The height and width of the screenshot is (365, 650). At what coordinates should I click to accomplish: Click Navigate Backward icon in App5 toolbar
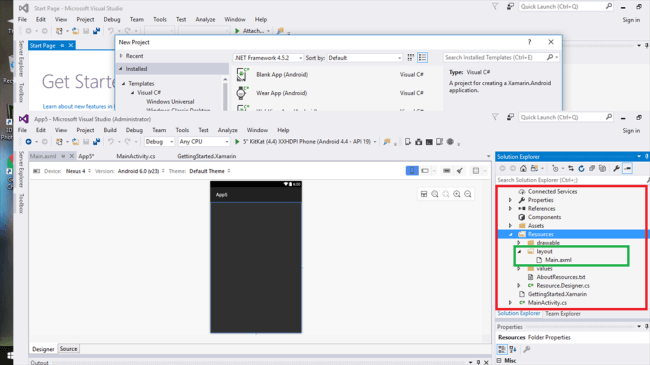[29, 141]
